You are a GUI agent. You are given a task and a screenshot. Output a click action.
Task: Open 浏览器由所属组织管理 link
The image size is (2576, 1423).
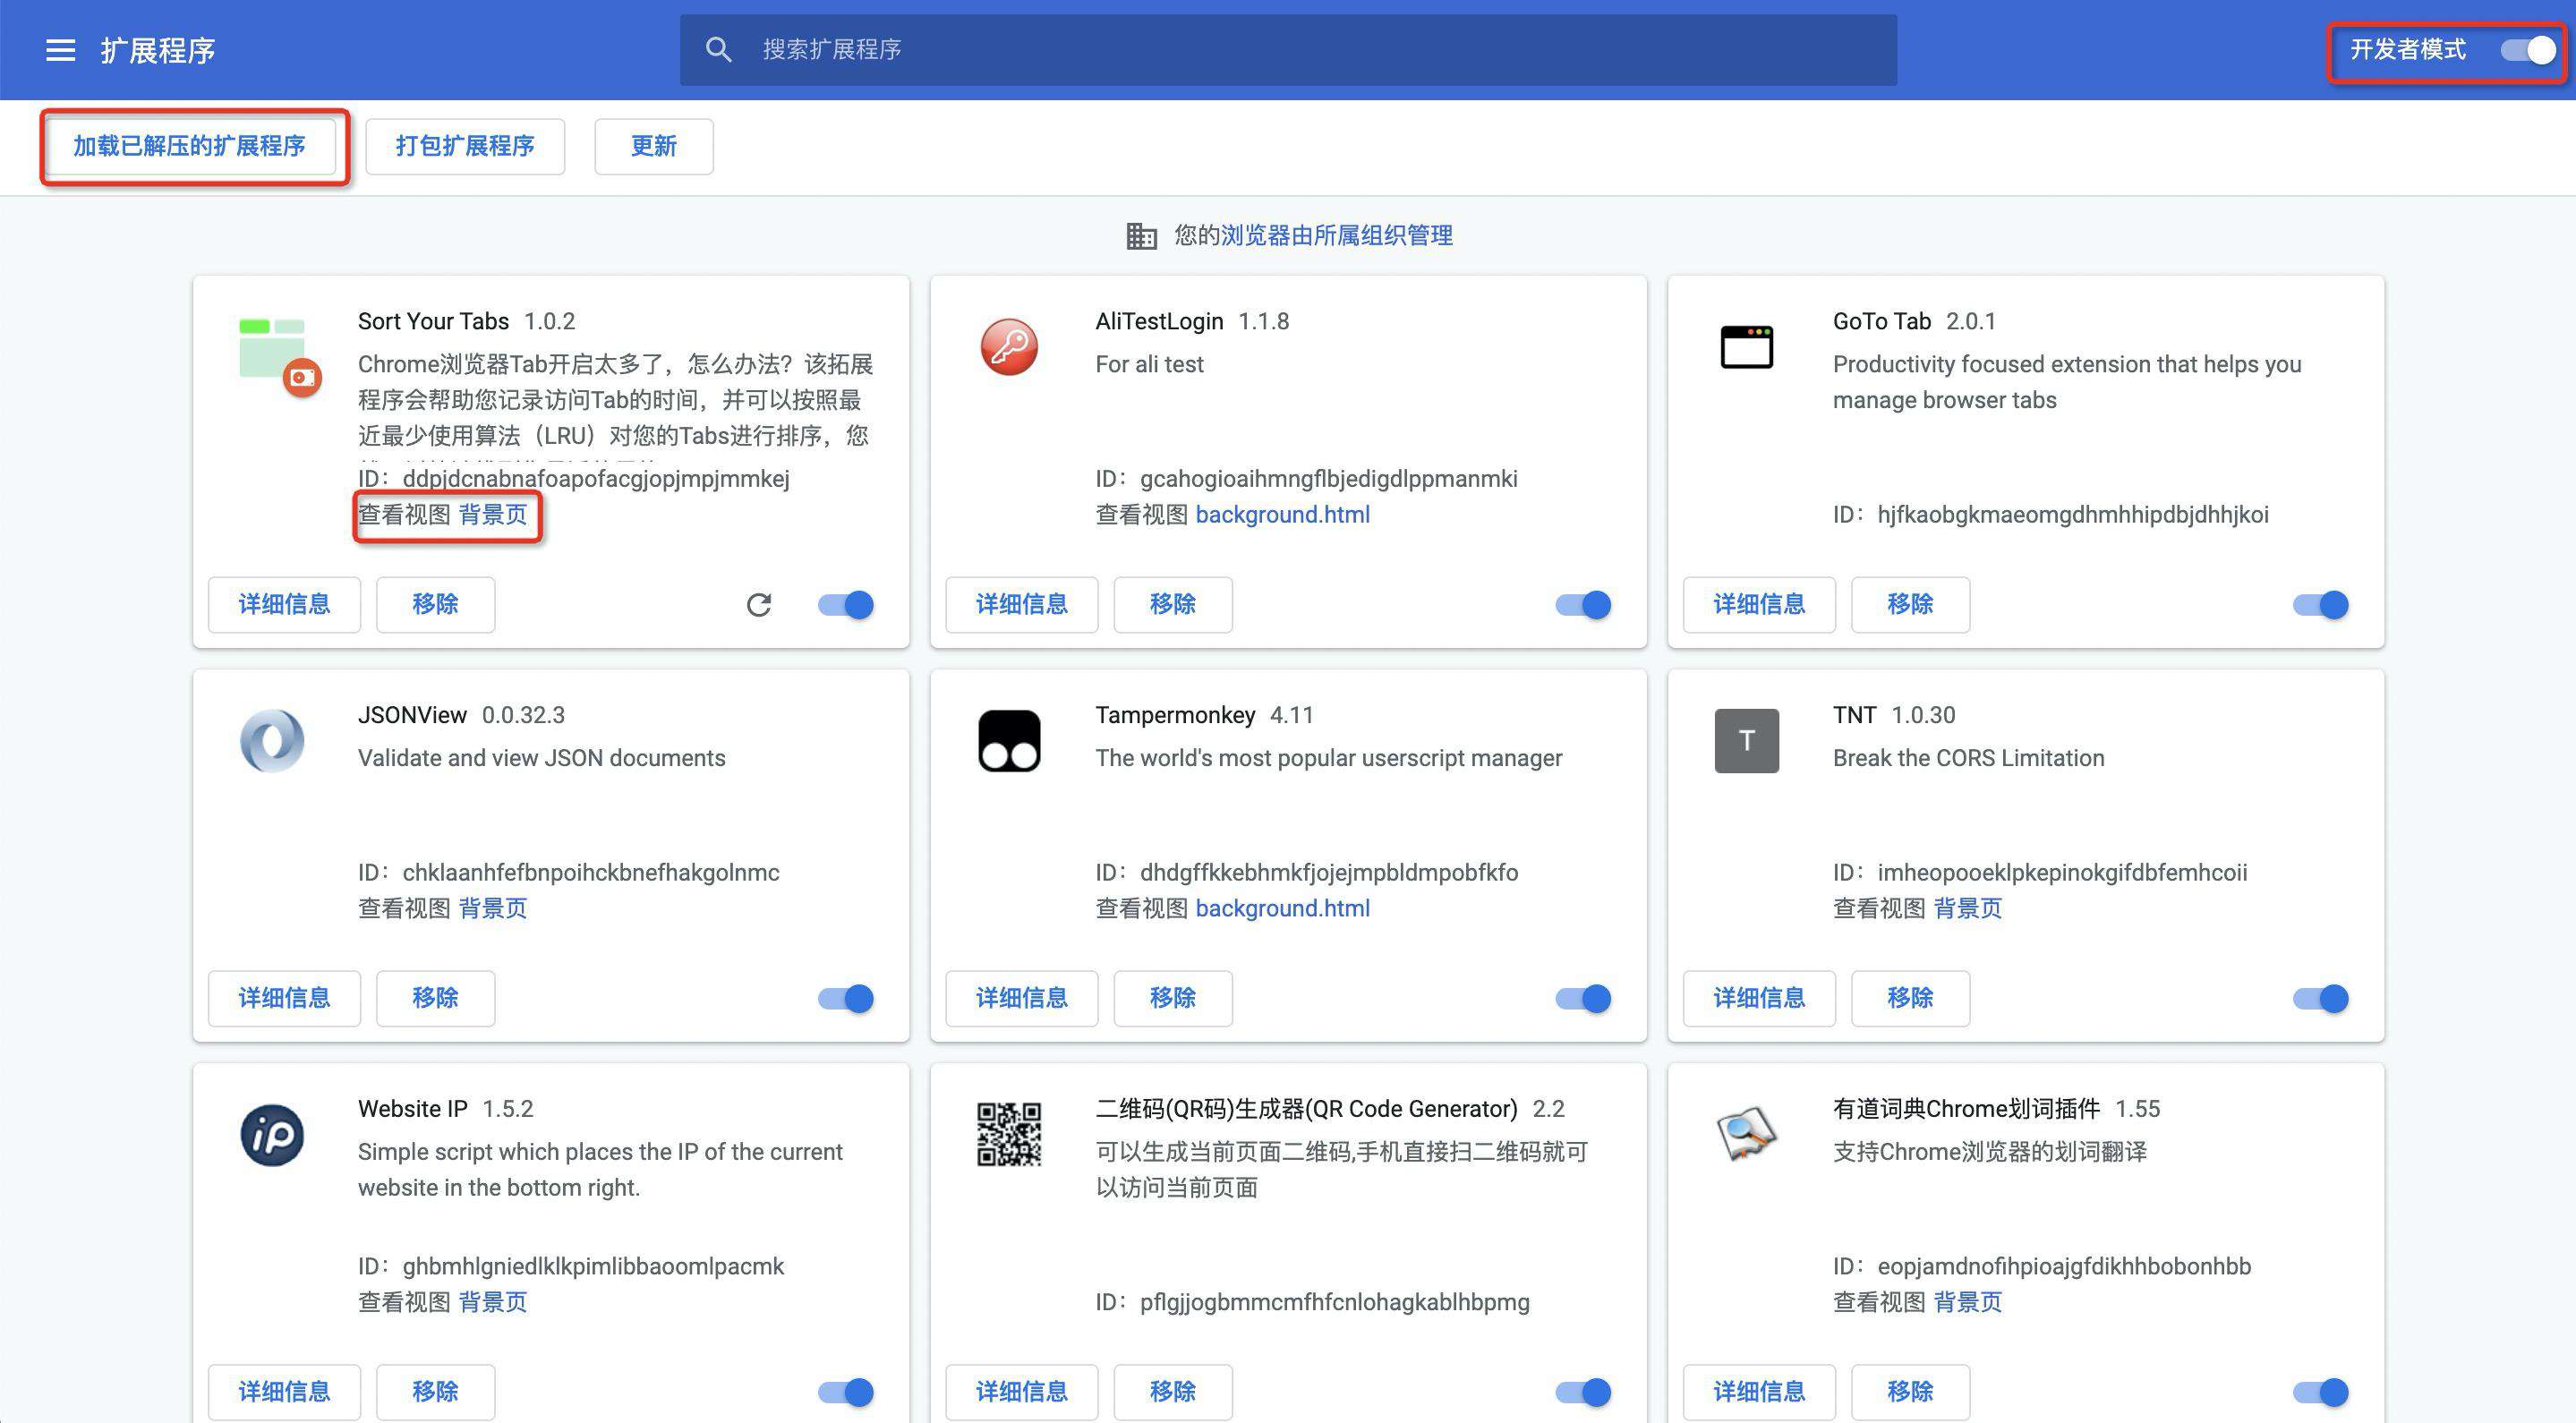coord(1337,236)
